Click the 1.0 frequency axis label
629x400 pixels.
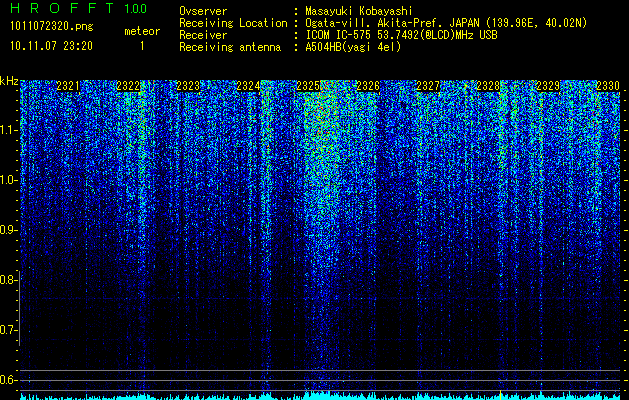pyautogui.click(x=9, y=180)
